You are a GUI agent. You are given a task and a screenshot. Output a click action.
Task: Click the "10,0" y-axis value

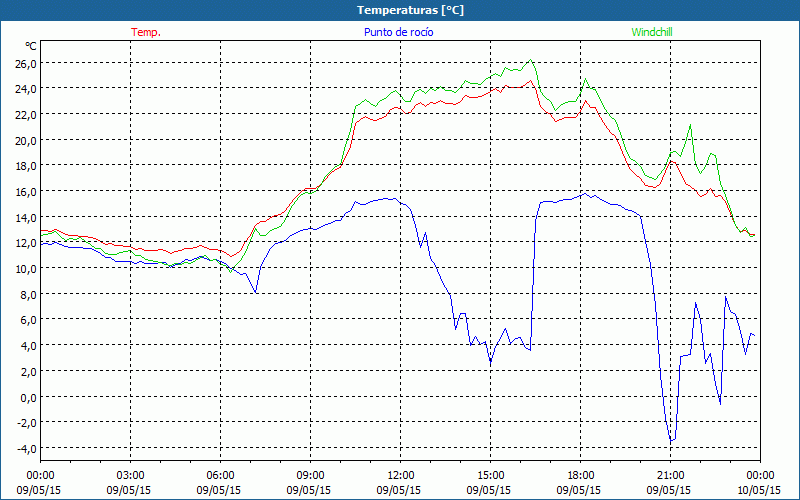[x=26, y=269]
